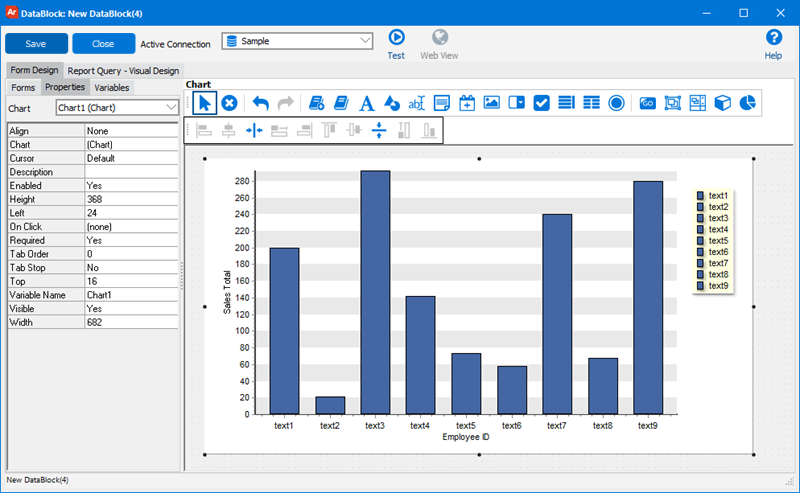
Task: Click the Go button control icon
Action: (647, 102)
